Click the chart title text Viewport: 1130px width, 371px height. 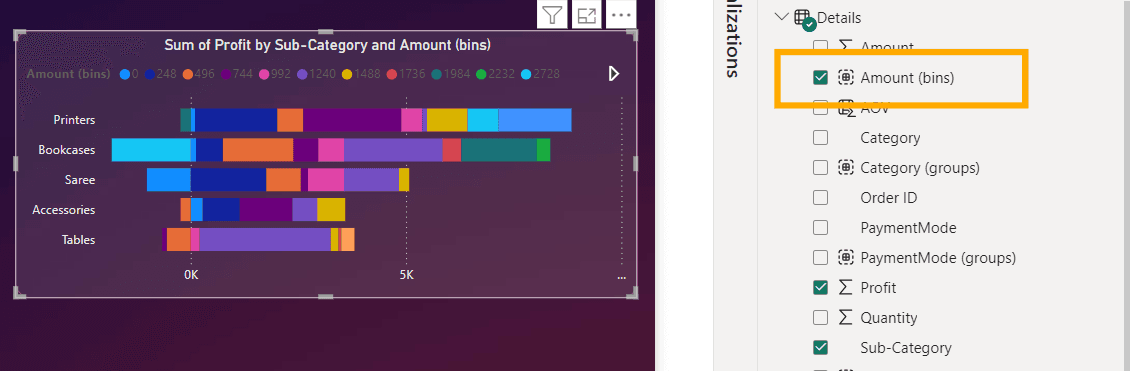coord(327,45)
